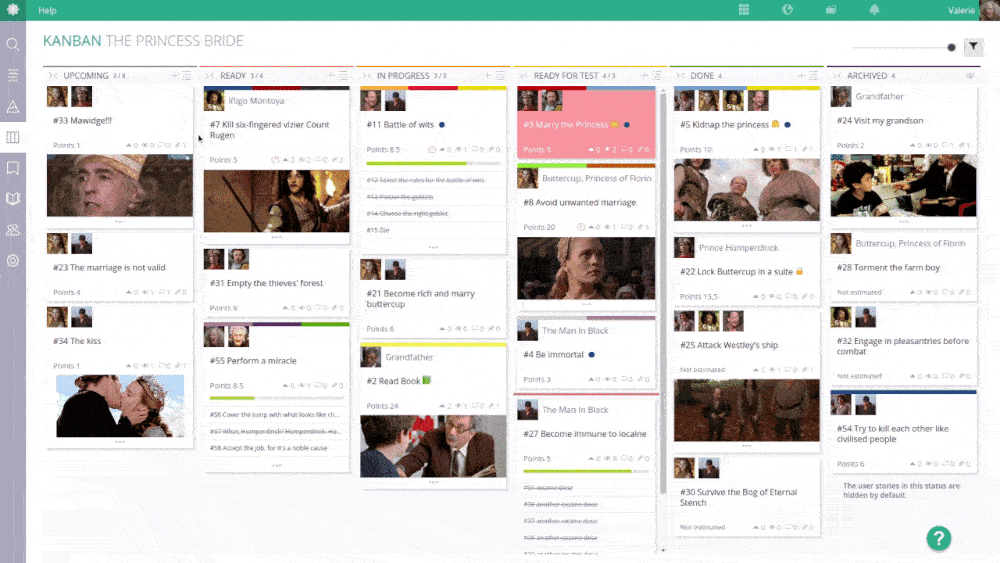Collapse the image on the #34 The kiss card
The width and height of the screenshot is (1000, 563).
120,441
